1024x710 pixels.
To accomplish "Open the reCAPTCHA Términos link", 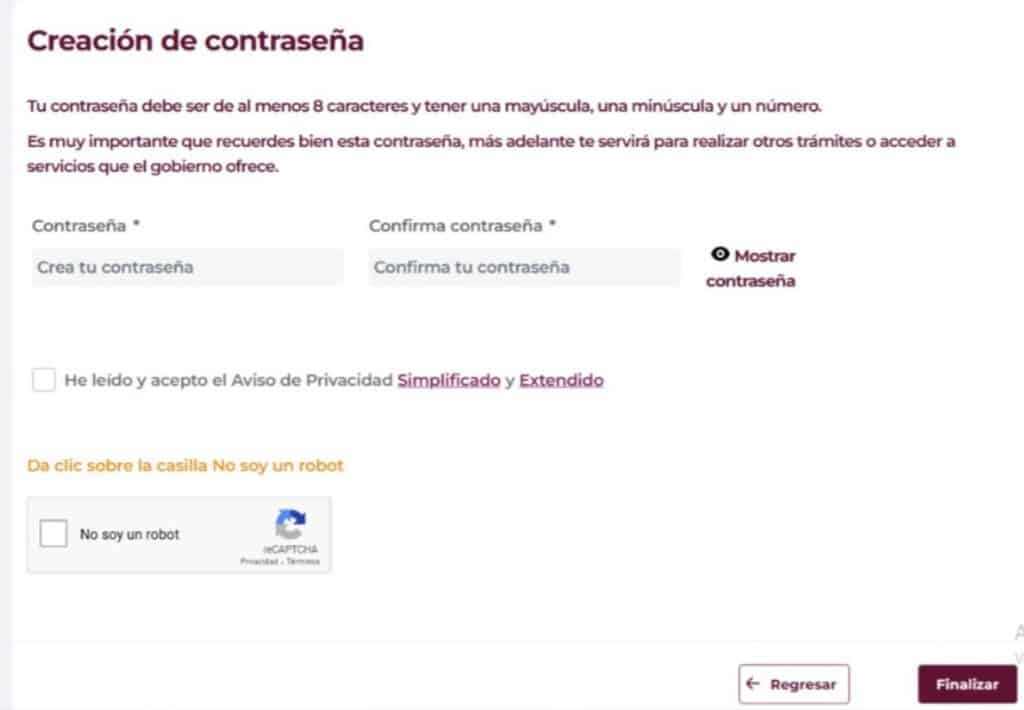I will 303,562.
